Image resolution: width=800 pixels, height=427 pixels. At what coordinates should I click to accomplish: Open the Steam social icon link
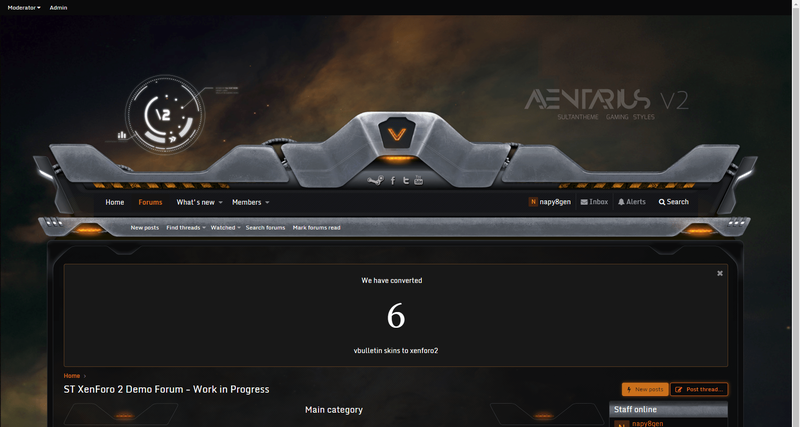point(375,181)
